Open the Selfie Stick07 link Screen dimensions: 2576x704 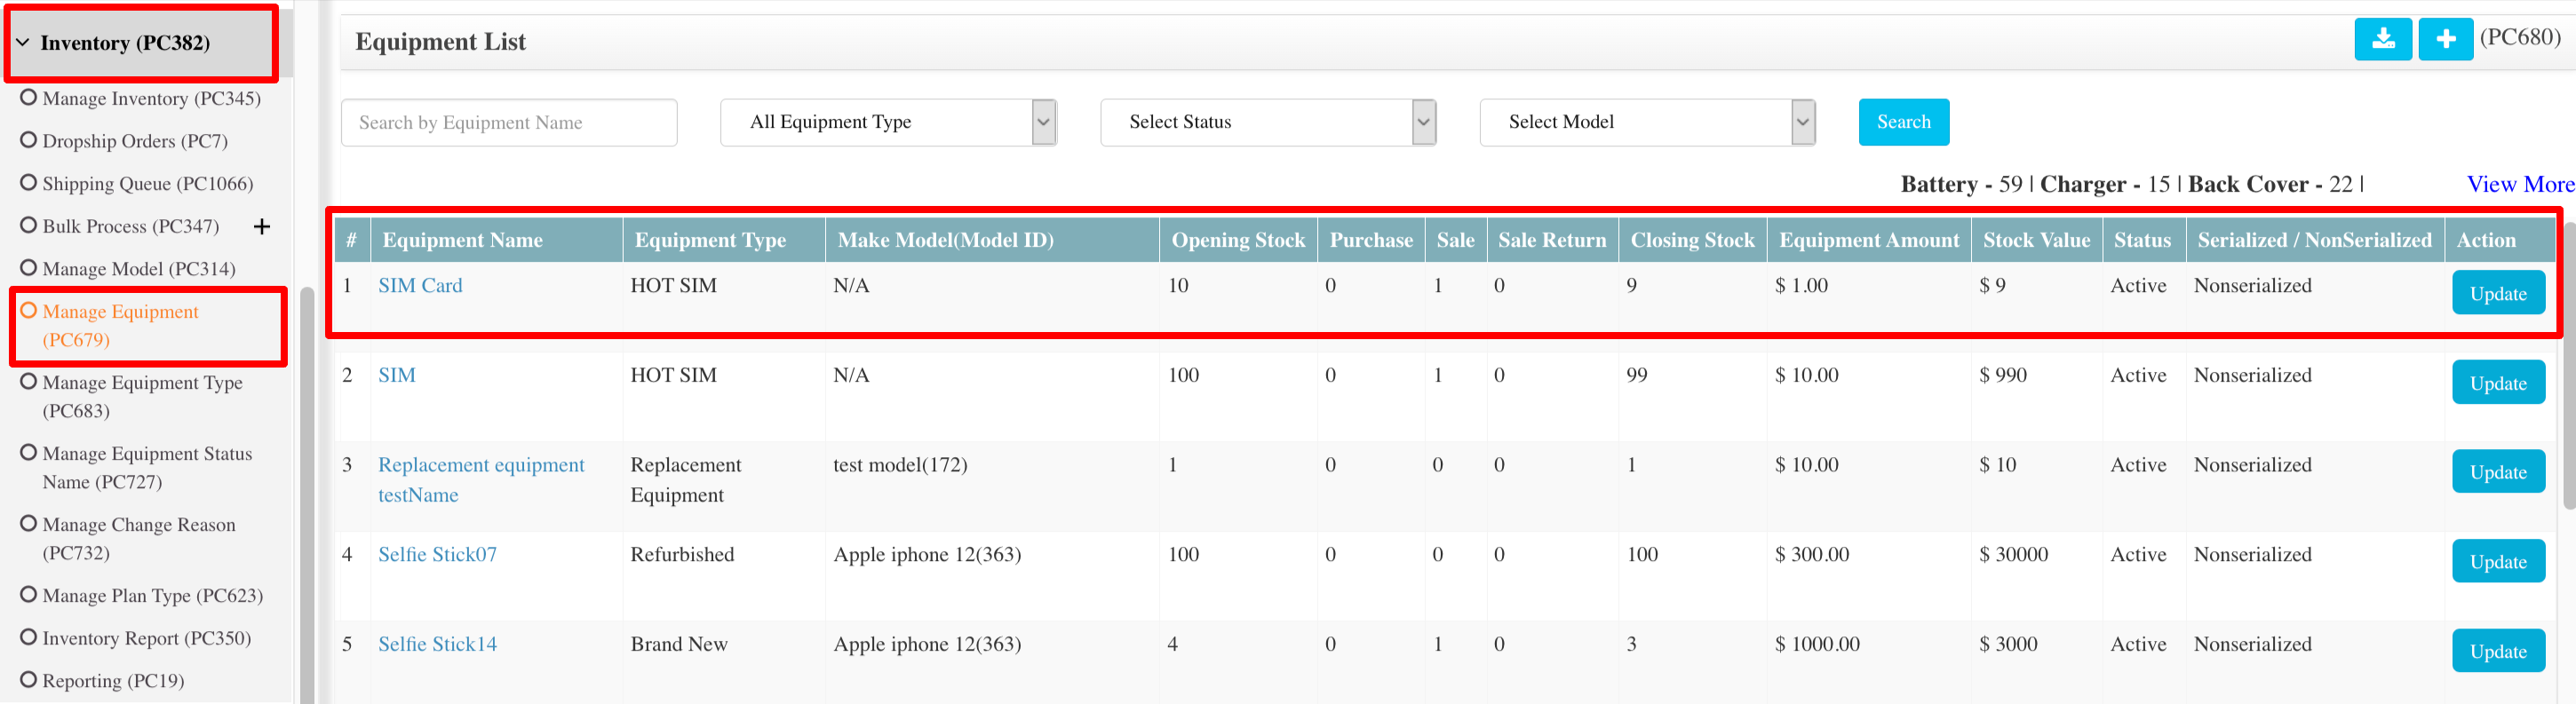pyautogui.click(x=437, y=554)
